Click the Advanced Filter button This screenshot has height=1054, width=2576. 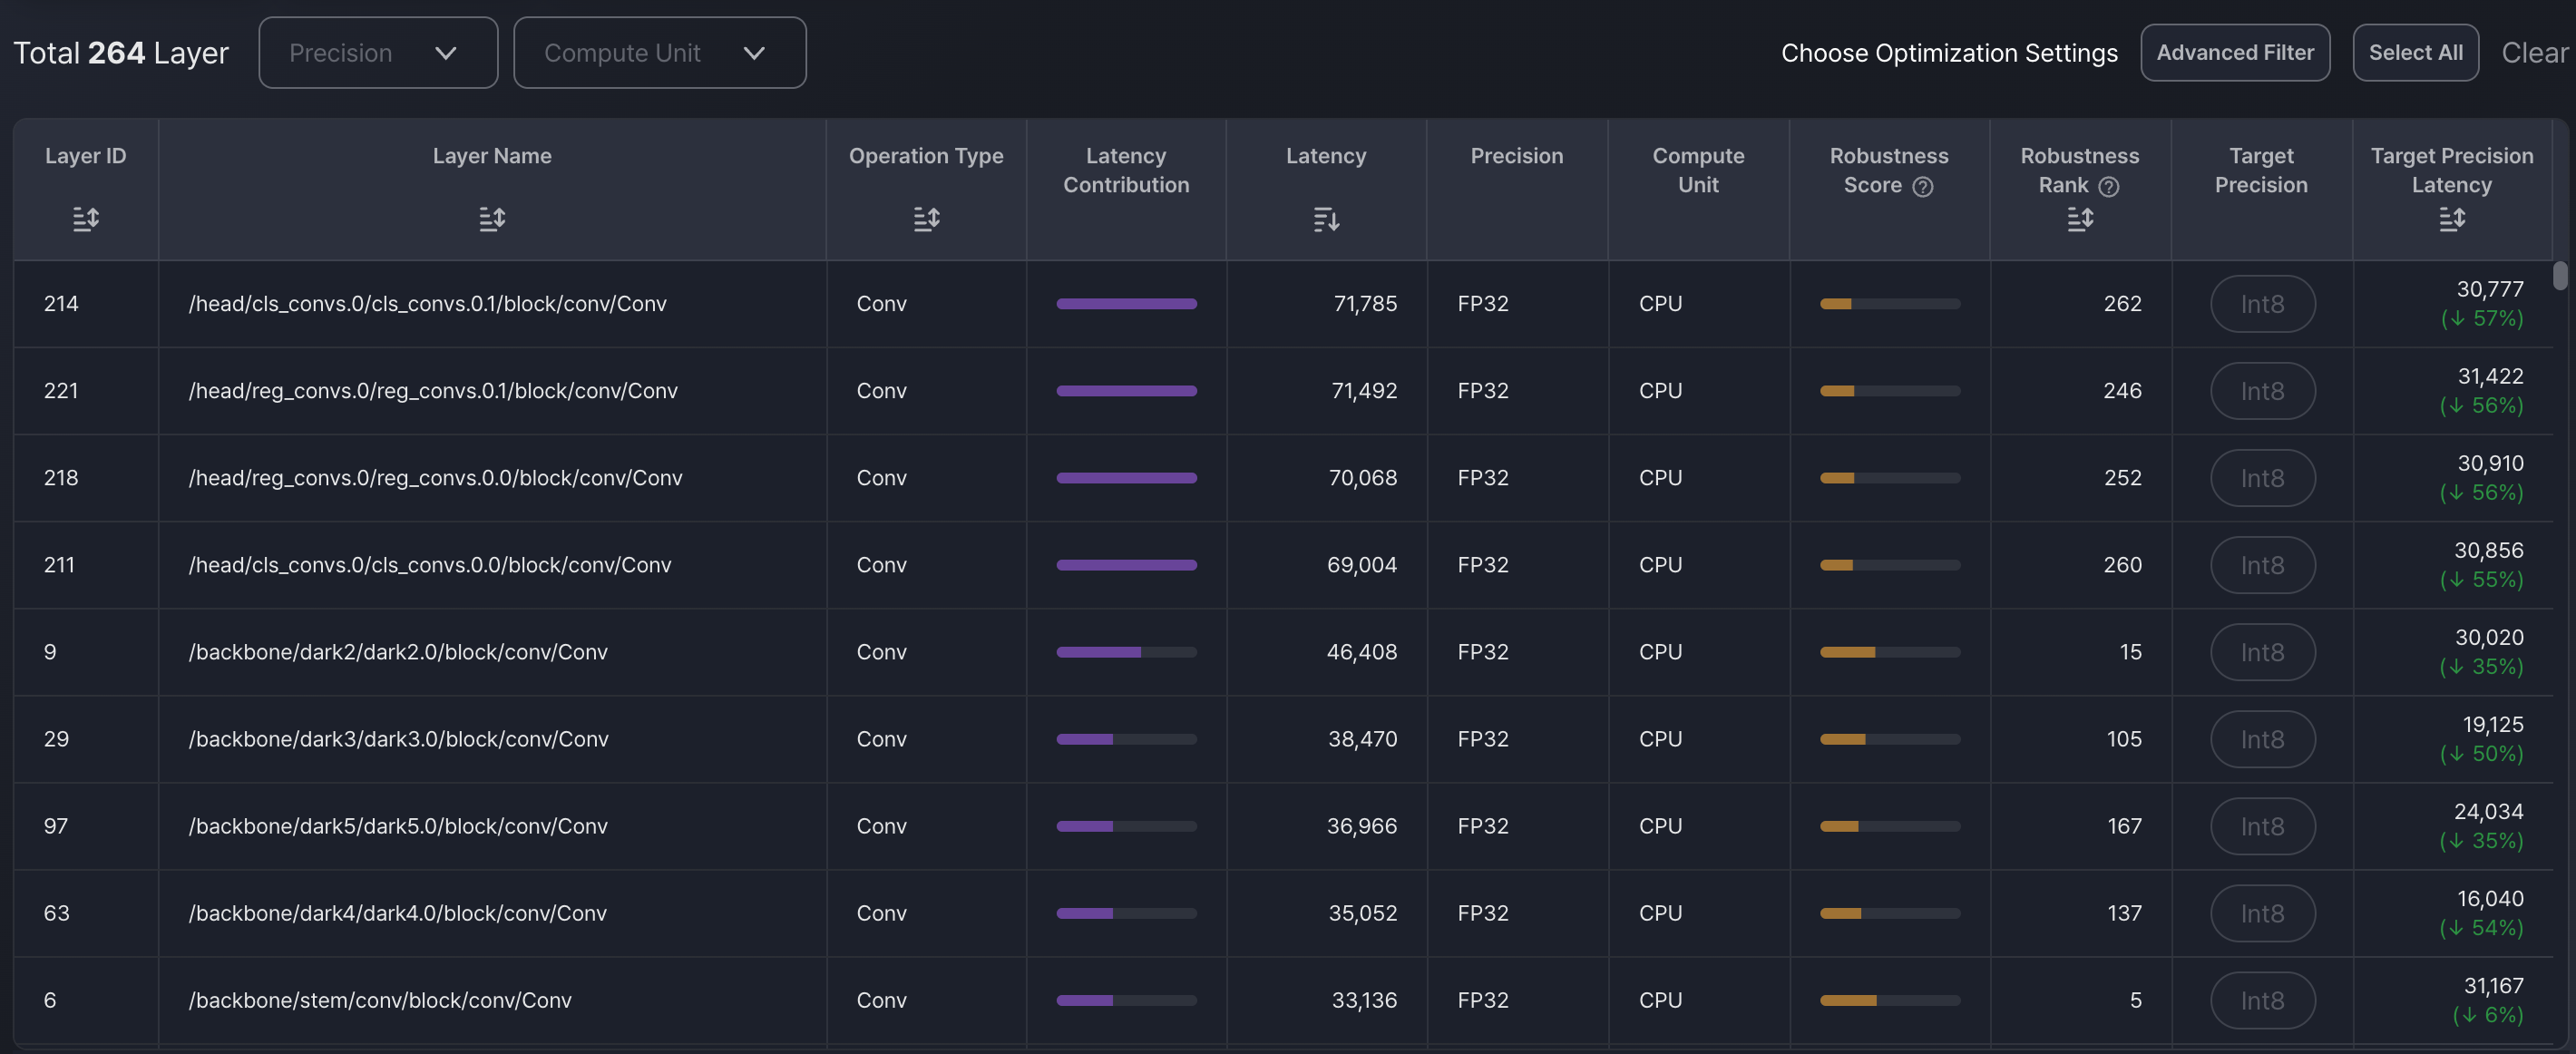tap(2234, 53)
